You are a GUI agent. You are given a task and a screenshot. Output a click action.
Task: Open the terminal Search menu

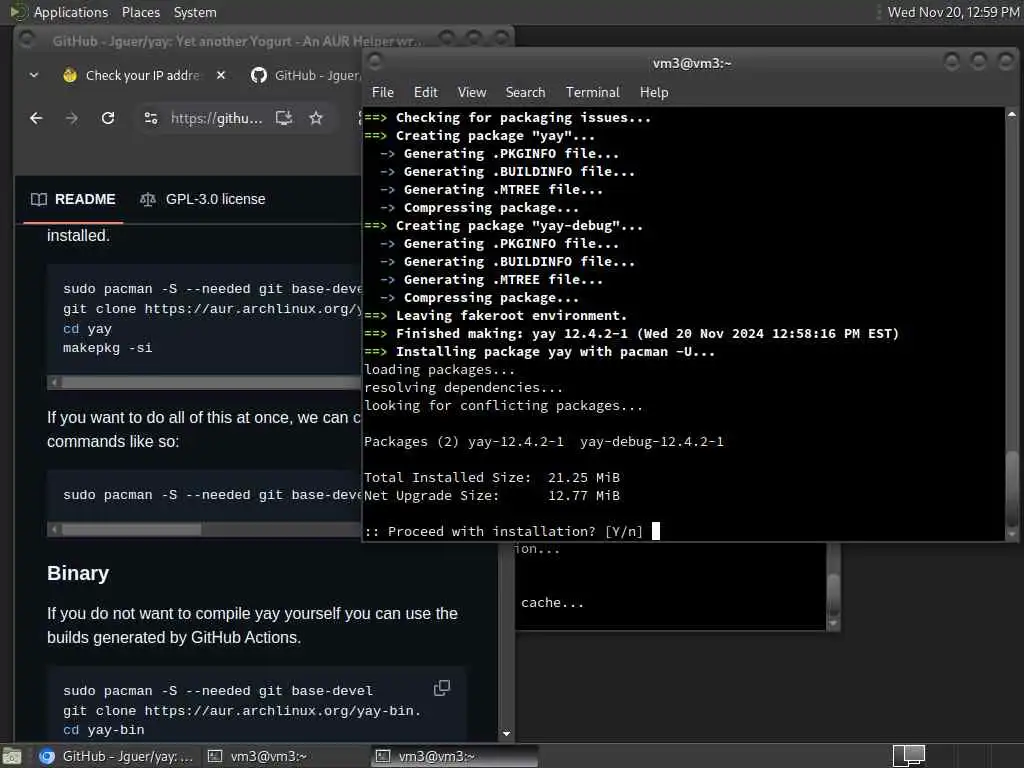click(525, 92)
